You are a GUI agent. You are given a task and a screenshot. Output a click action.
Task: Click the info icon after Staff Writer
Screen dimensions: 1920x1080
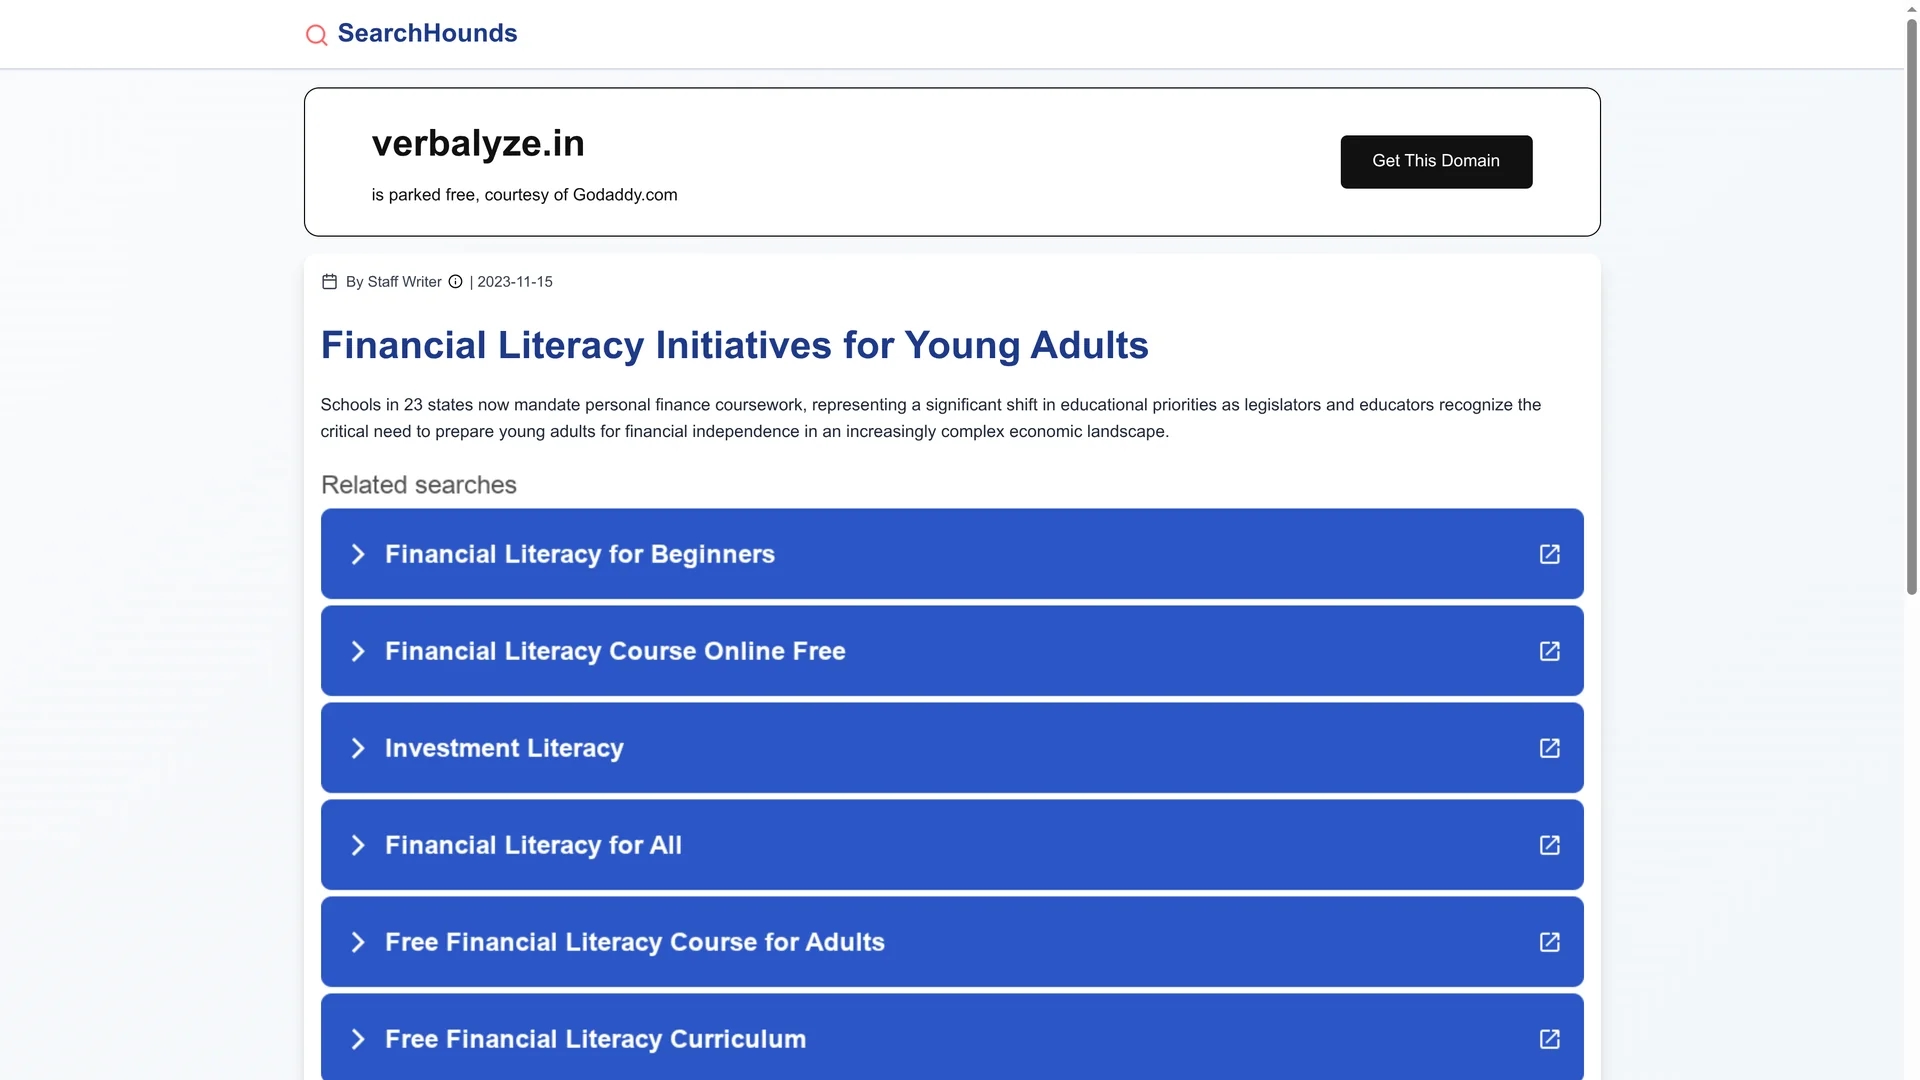click(455, 282)
